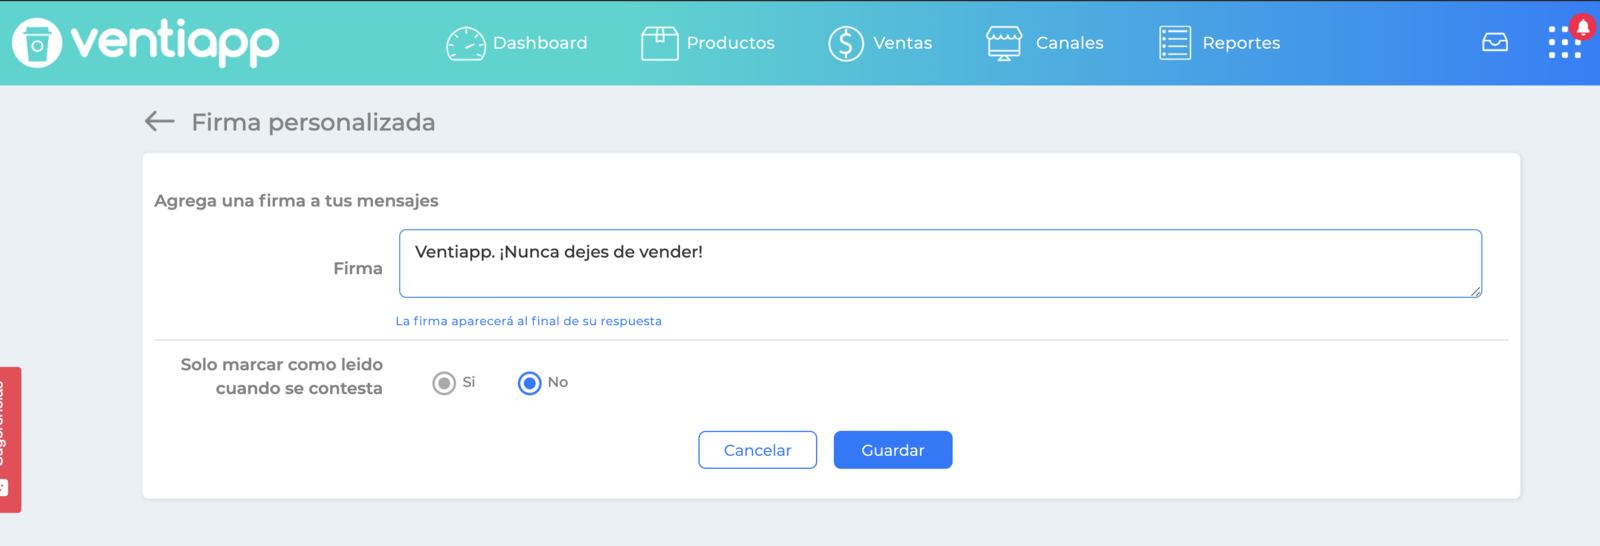Select the Canales menu label
The image size is (1600, 546).
pos(1070,43)
